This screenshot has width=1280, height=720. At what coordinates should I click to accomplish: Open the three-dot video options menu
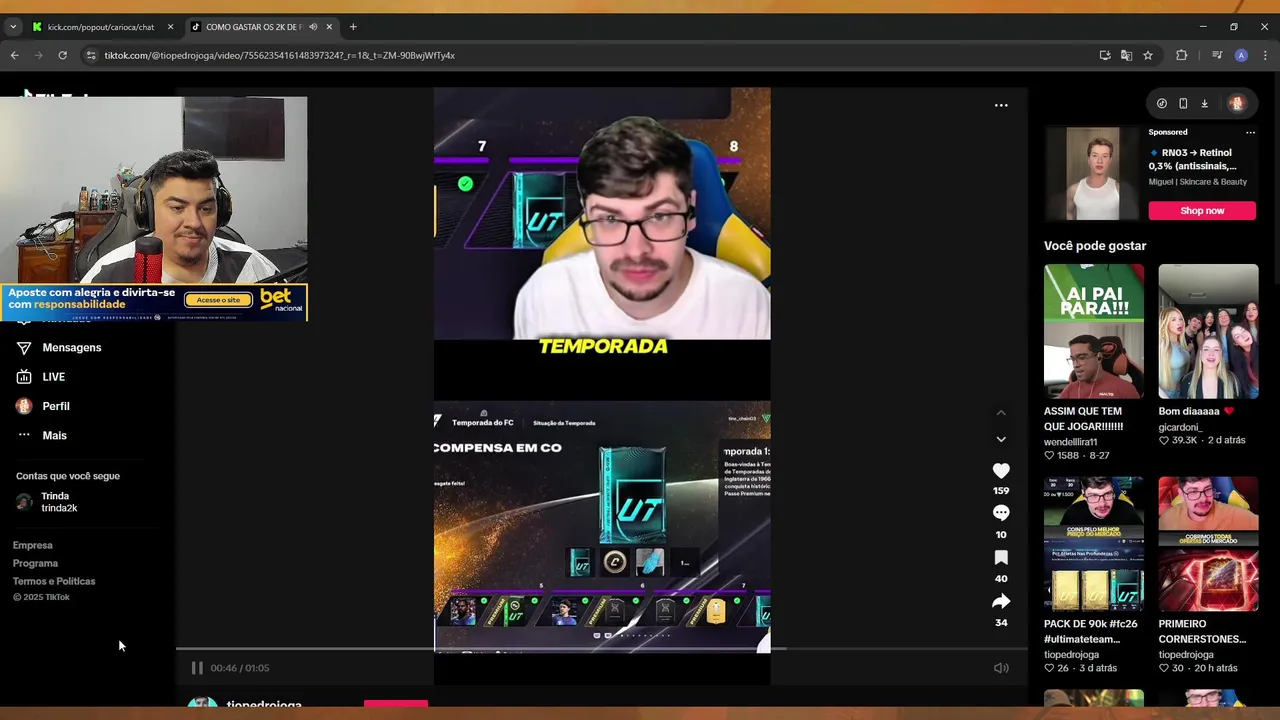pos(1001,105)
